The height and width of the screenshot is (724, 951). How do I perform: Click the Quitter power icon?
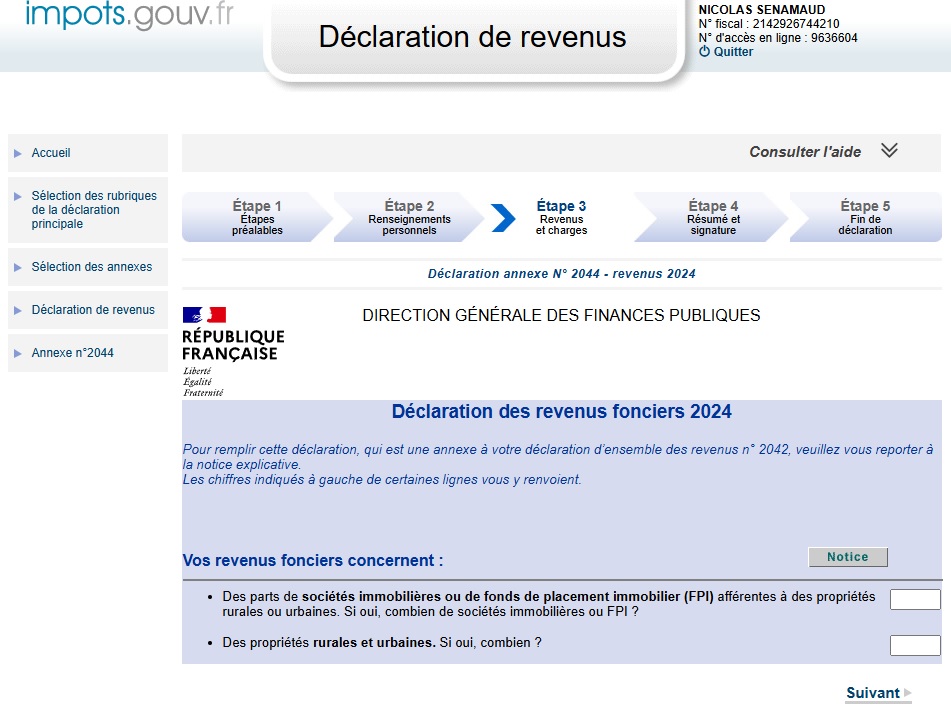[x=704, y=52]
